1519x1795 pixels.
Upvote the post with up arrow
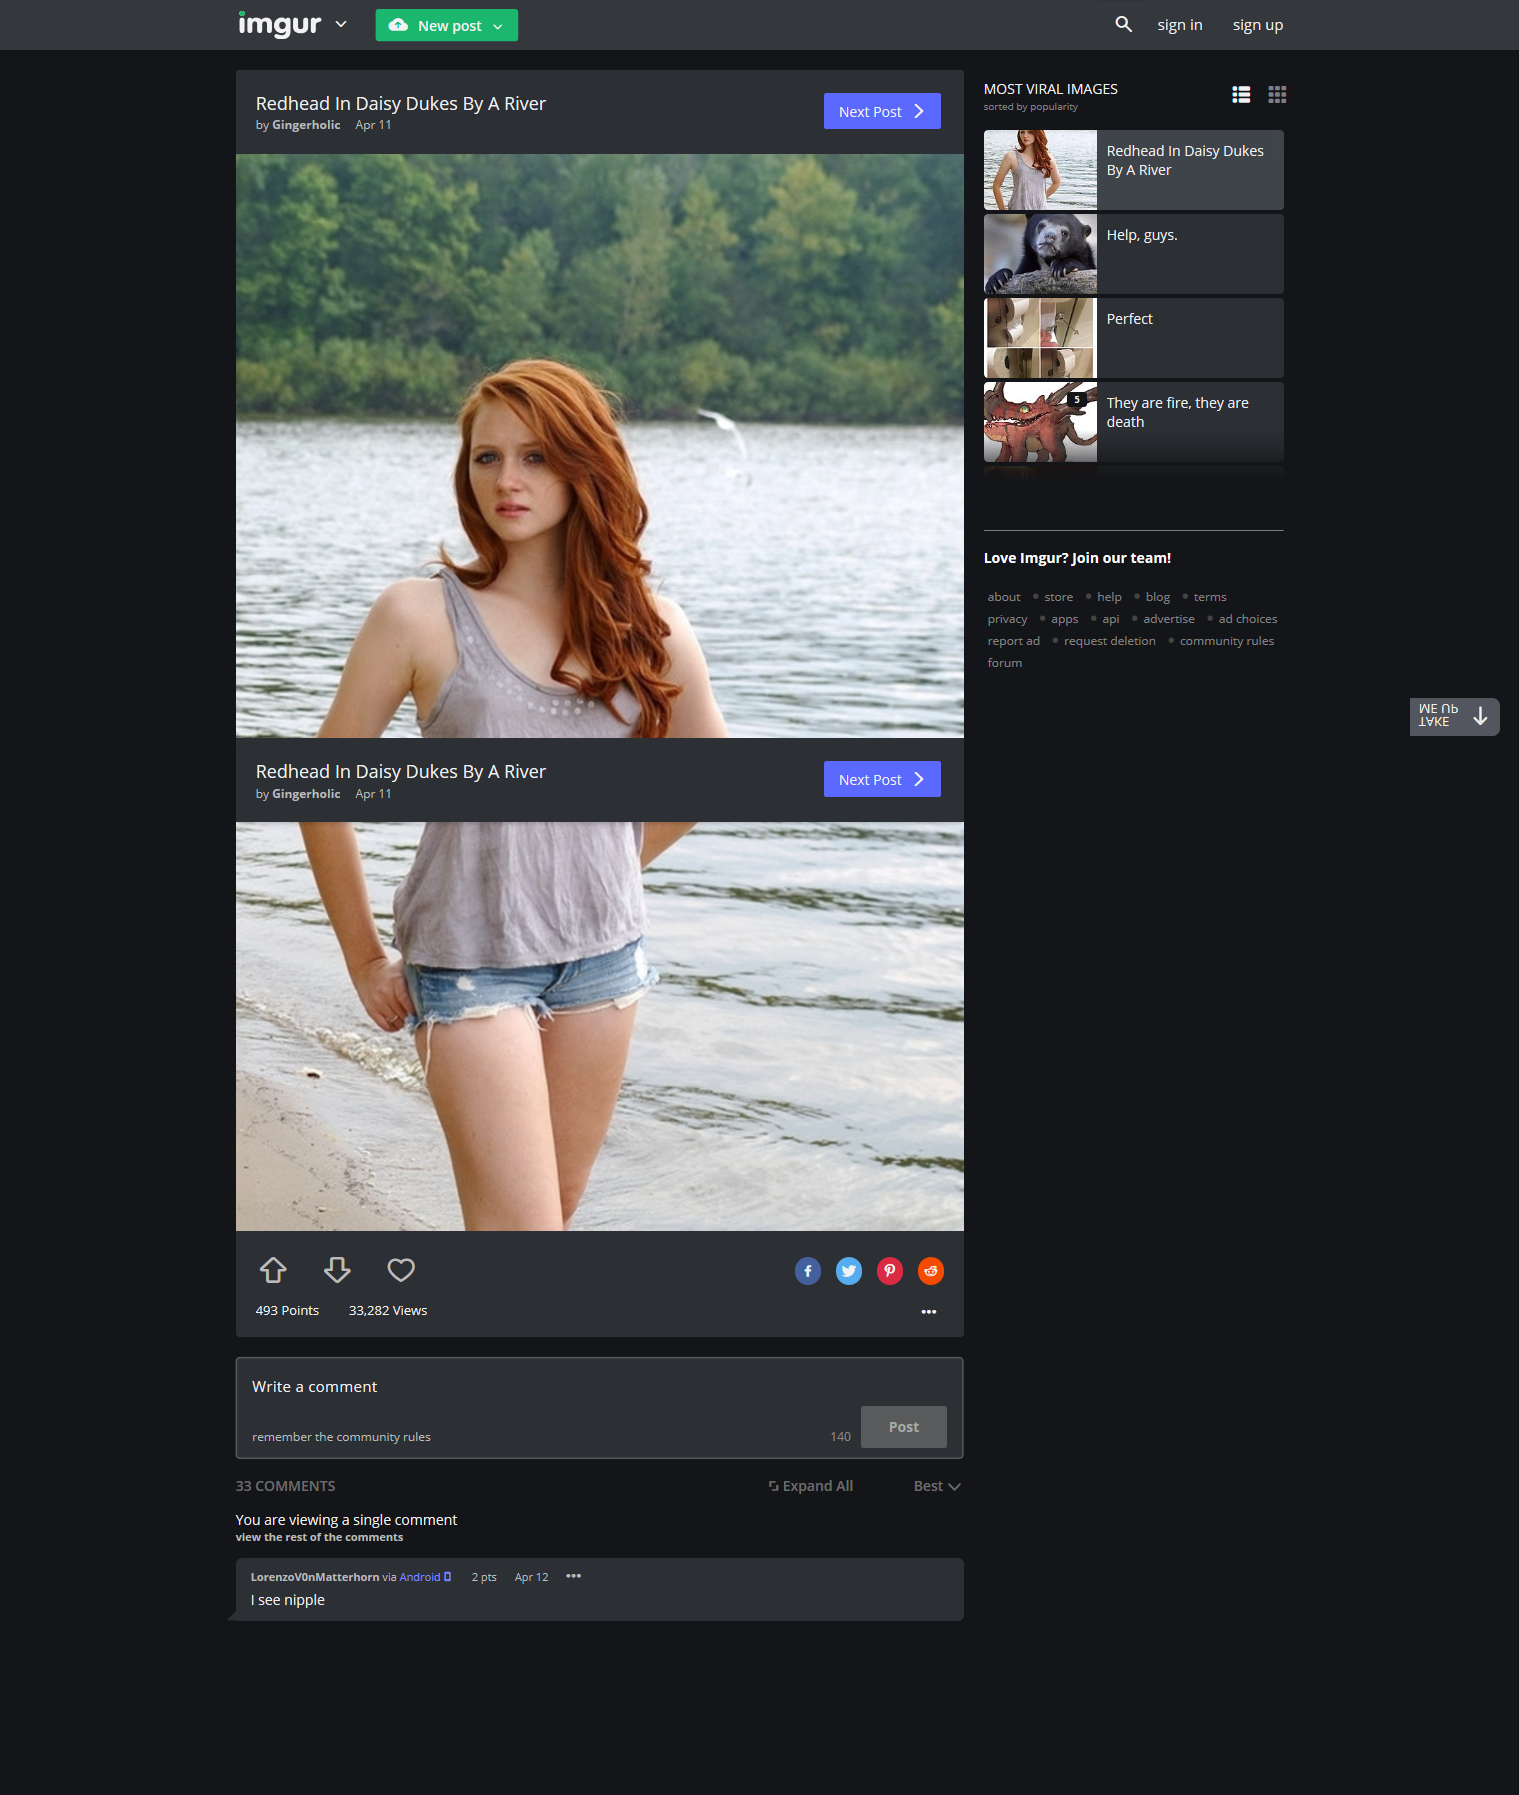[273, 1270]
